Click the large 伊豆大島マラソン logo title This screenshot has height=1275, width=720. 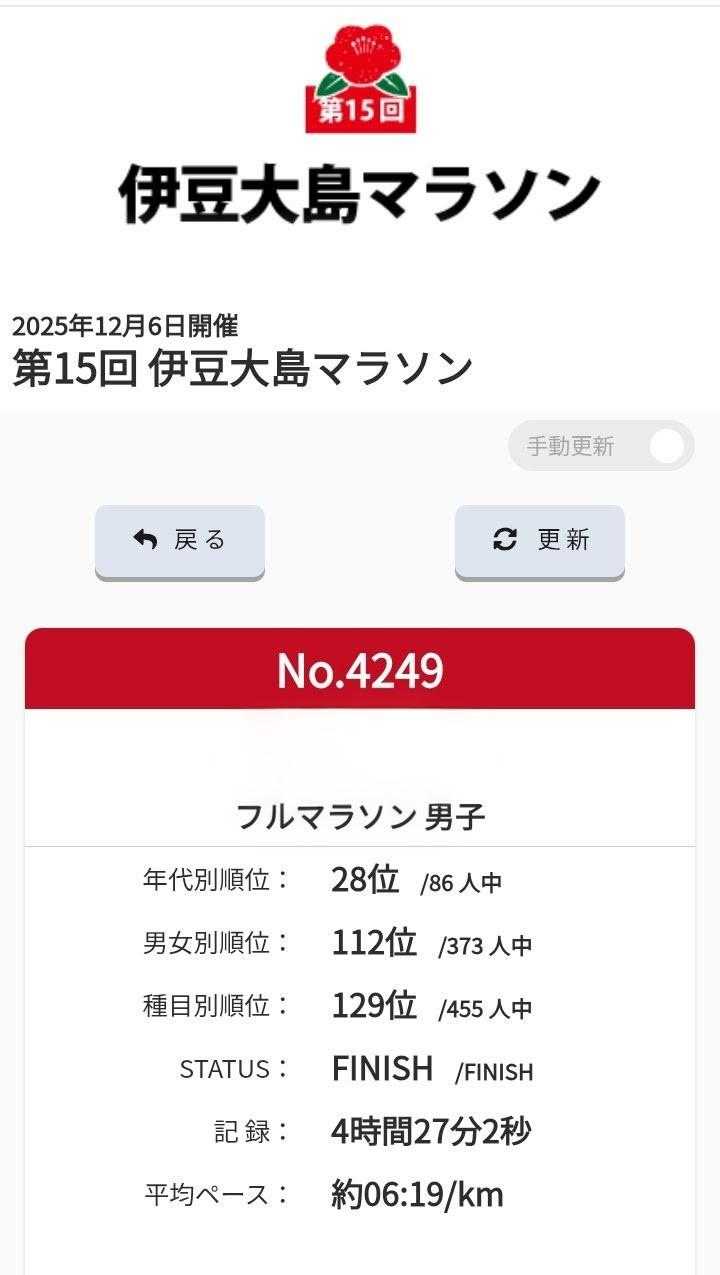(x=360, y=194)
